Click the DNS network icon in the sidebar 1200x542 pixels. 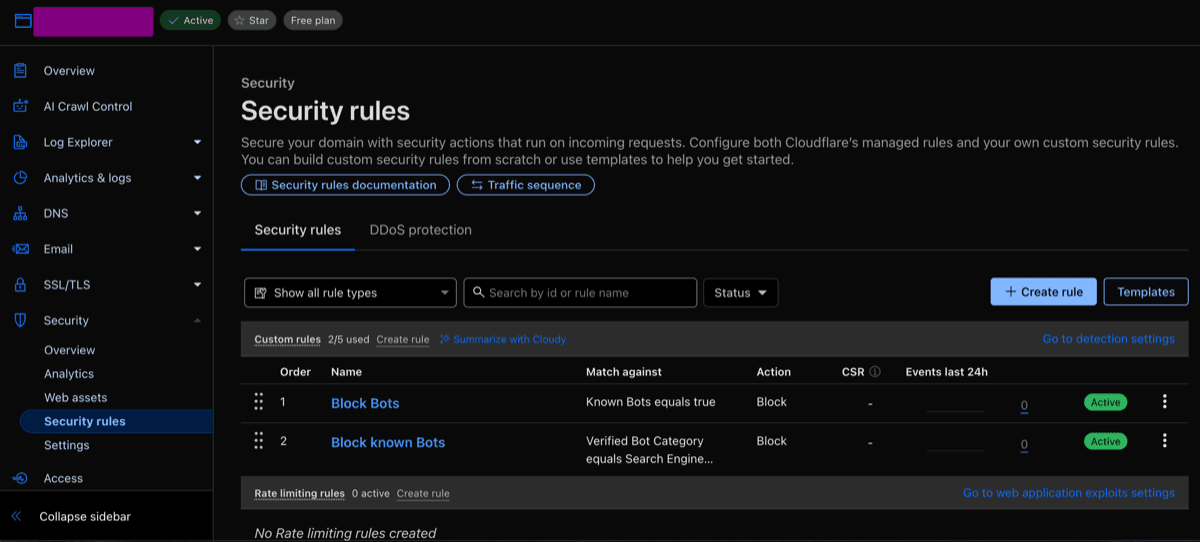[20, 213]
